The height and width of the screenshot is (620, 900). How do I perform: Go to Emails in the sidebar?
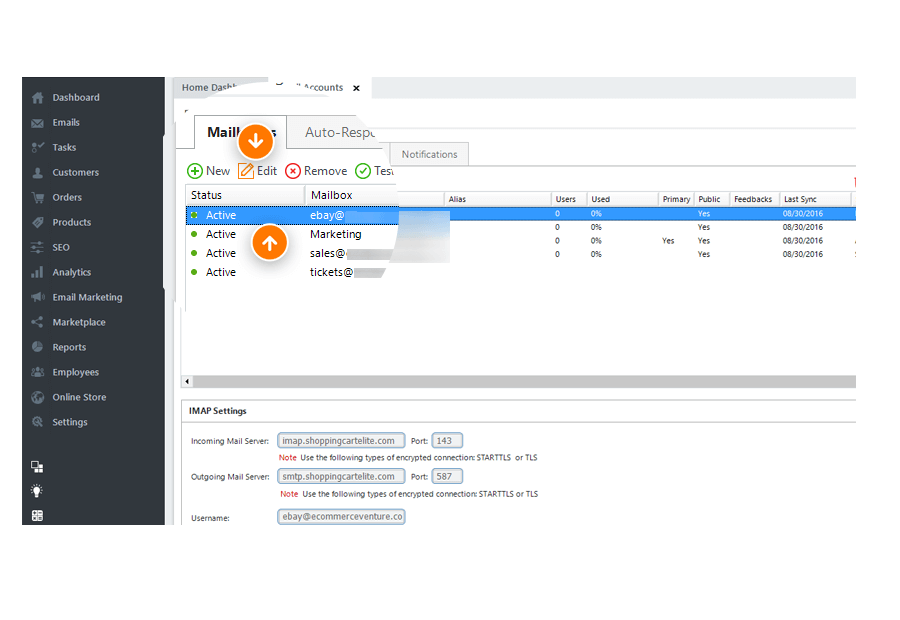(66, 122)
